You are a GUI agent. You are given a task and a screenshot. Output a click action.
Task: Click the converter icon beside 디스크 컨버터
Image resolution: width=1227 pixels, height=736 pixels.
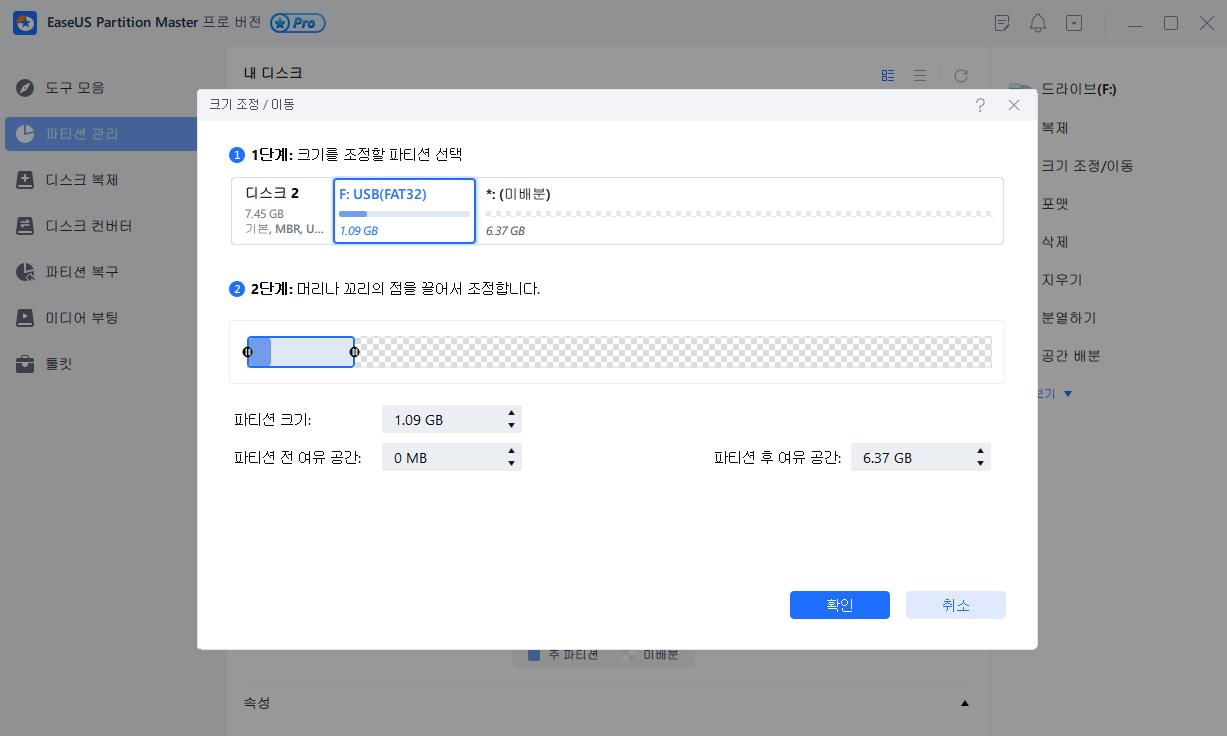pyautogui.click(x=25, y=226)
